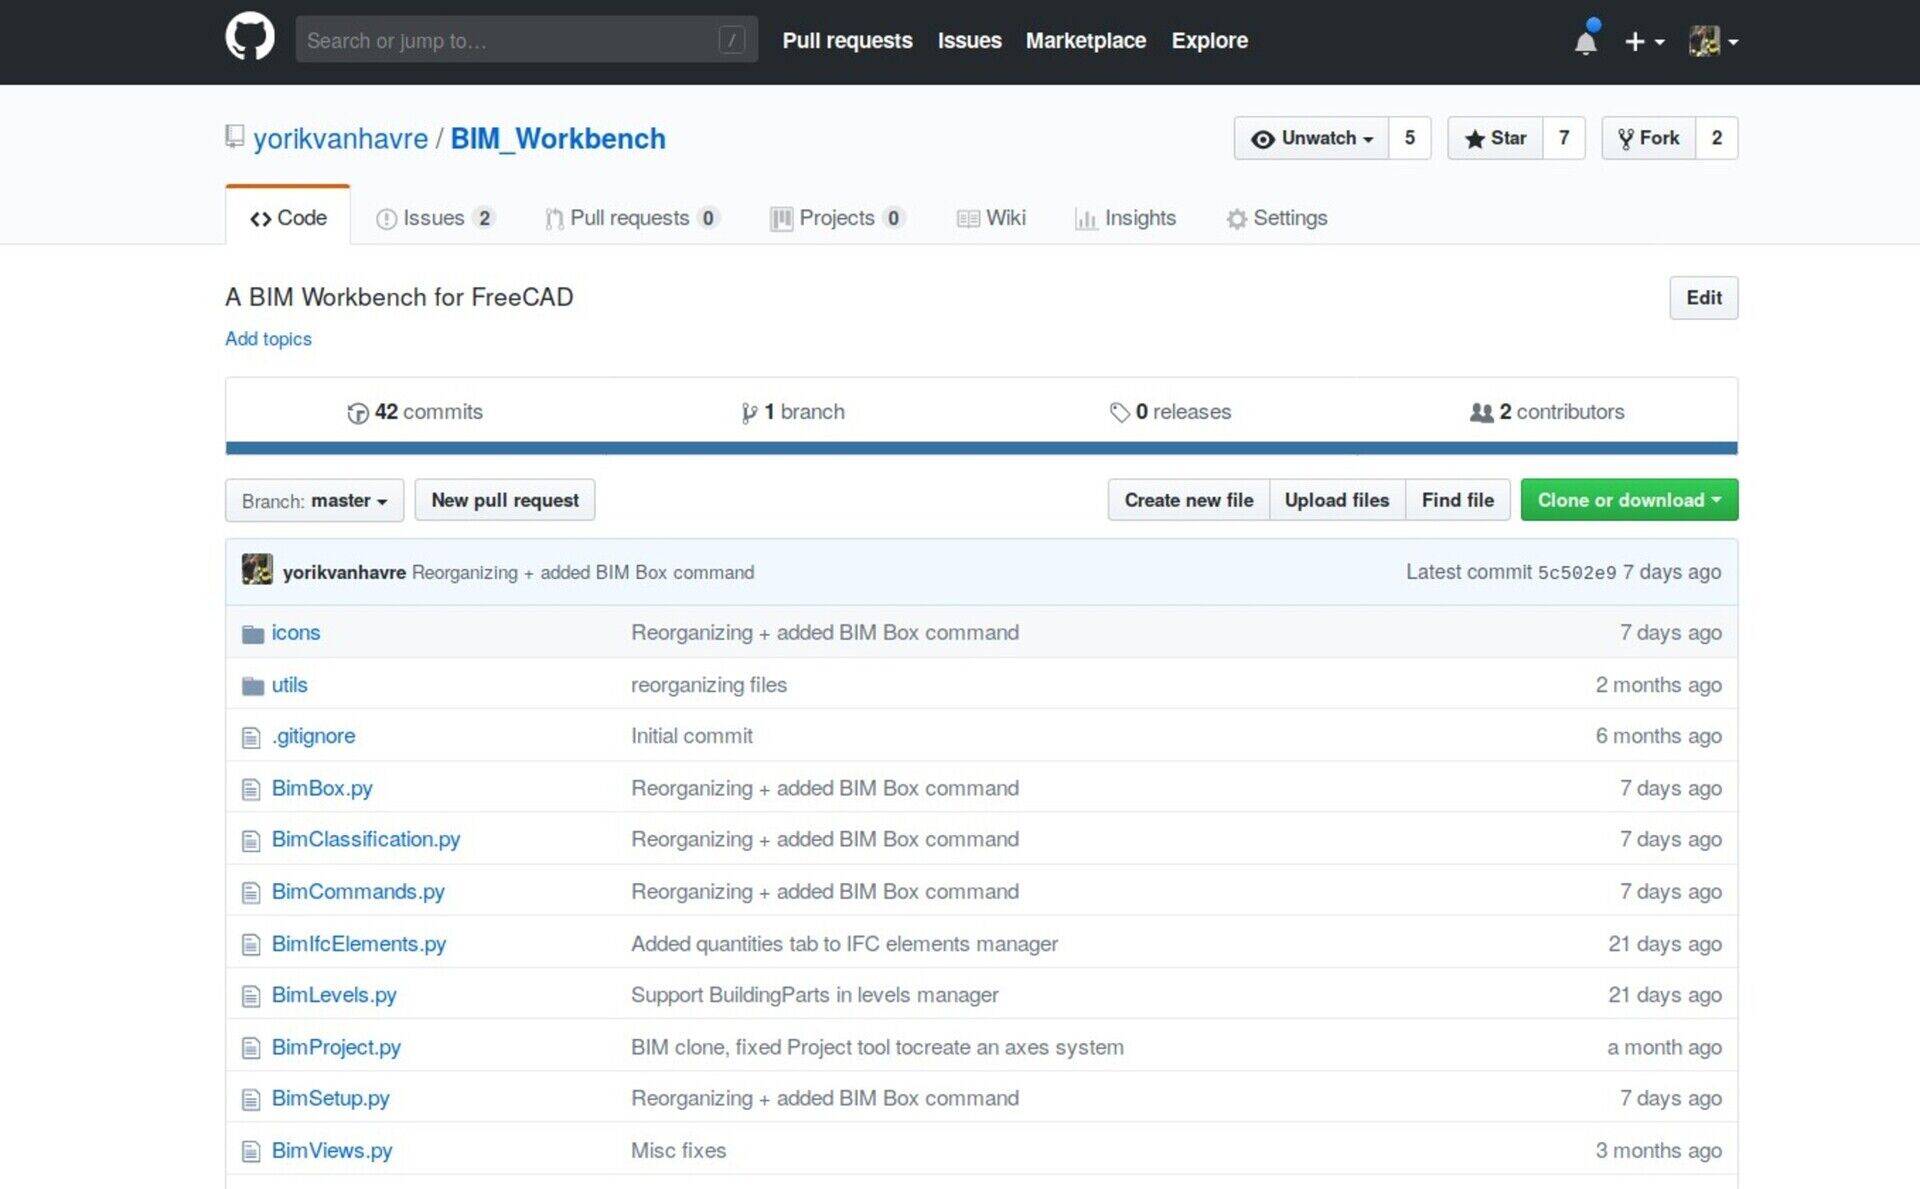Click the icons folder icon

252,634
